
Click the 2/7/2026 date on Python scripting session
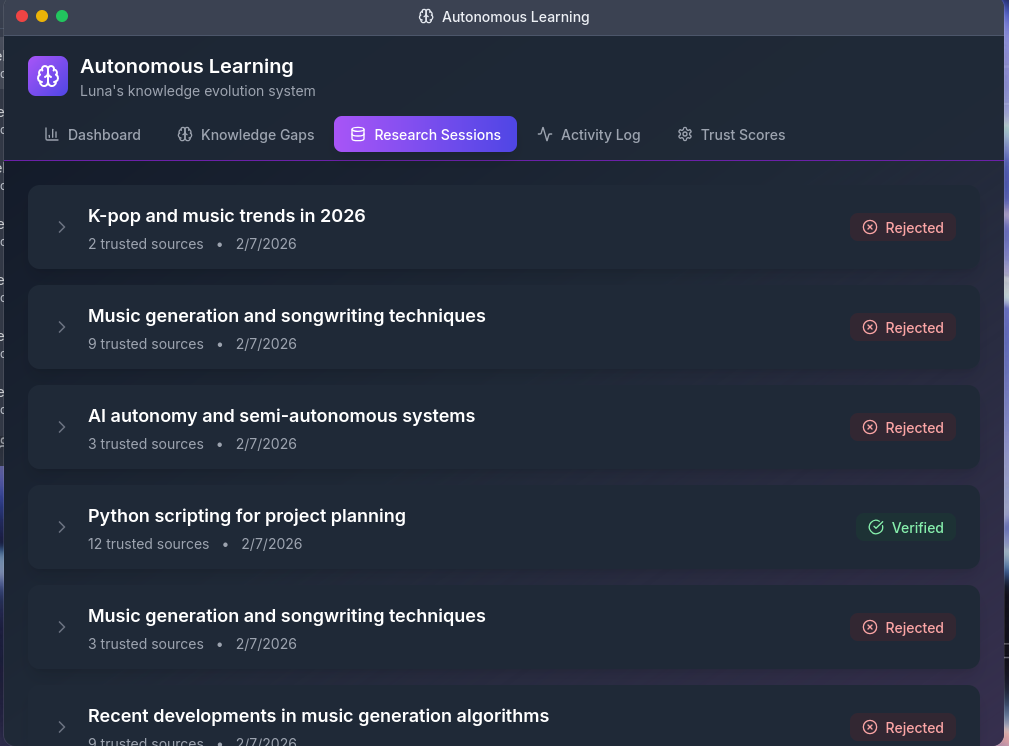click(272, 544)
